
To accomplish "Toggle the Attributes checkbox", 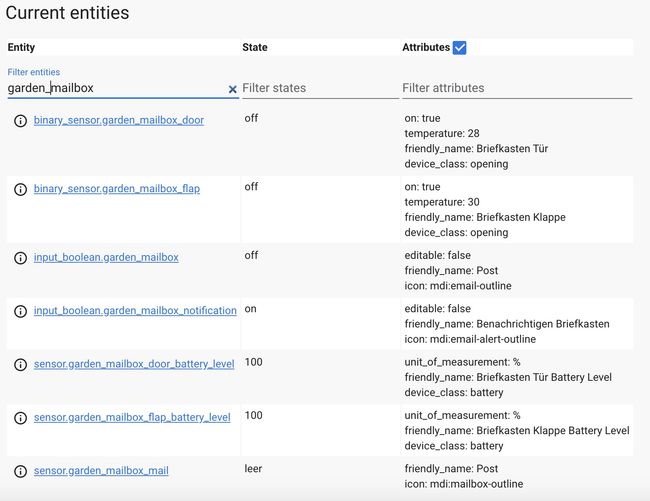I will [x=459, y=48].
